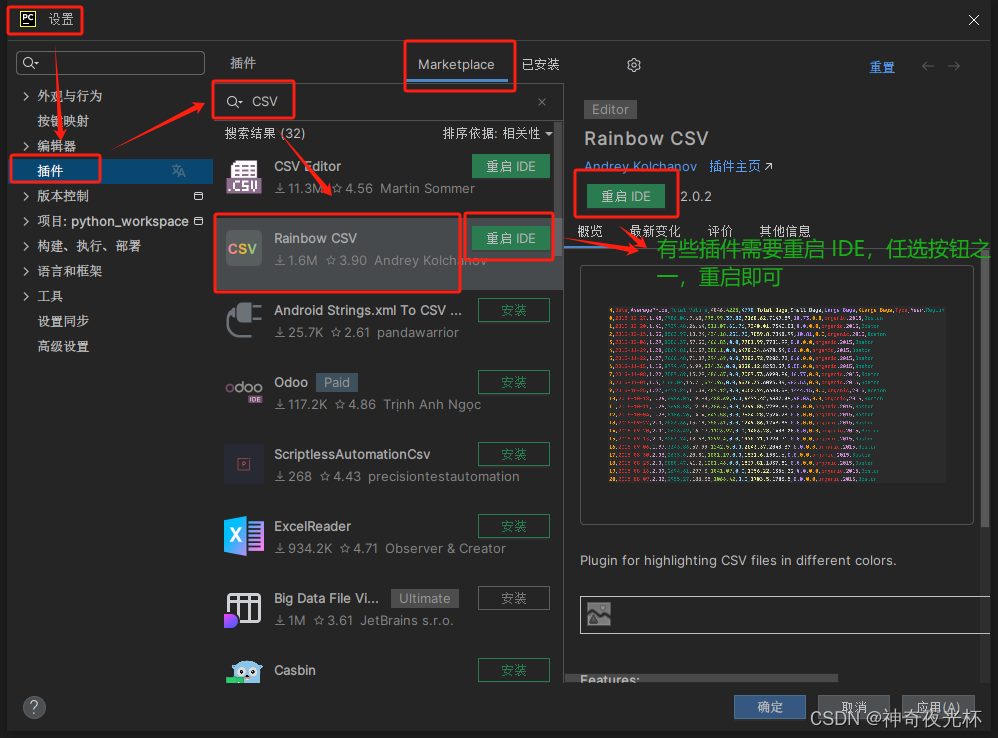Click the Editor category tag

[610, 109]
